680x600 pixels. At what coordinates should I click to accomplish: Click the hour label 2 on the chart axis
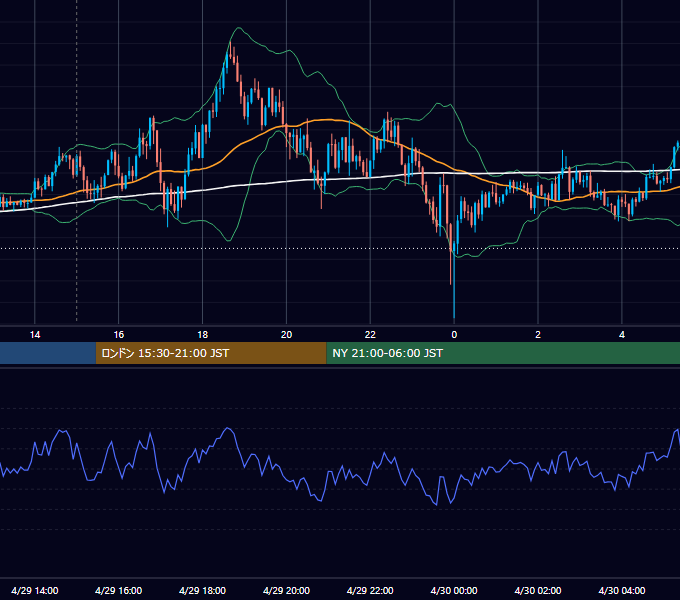click(x=538, y=335)
